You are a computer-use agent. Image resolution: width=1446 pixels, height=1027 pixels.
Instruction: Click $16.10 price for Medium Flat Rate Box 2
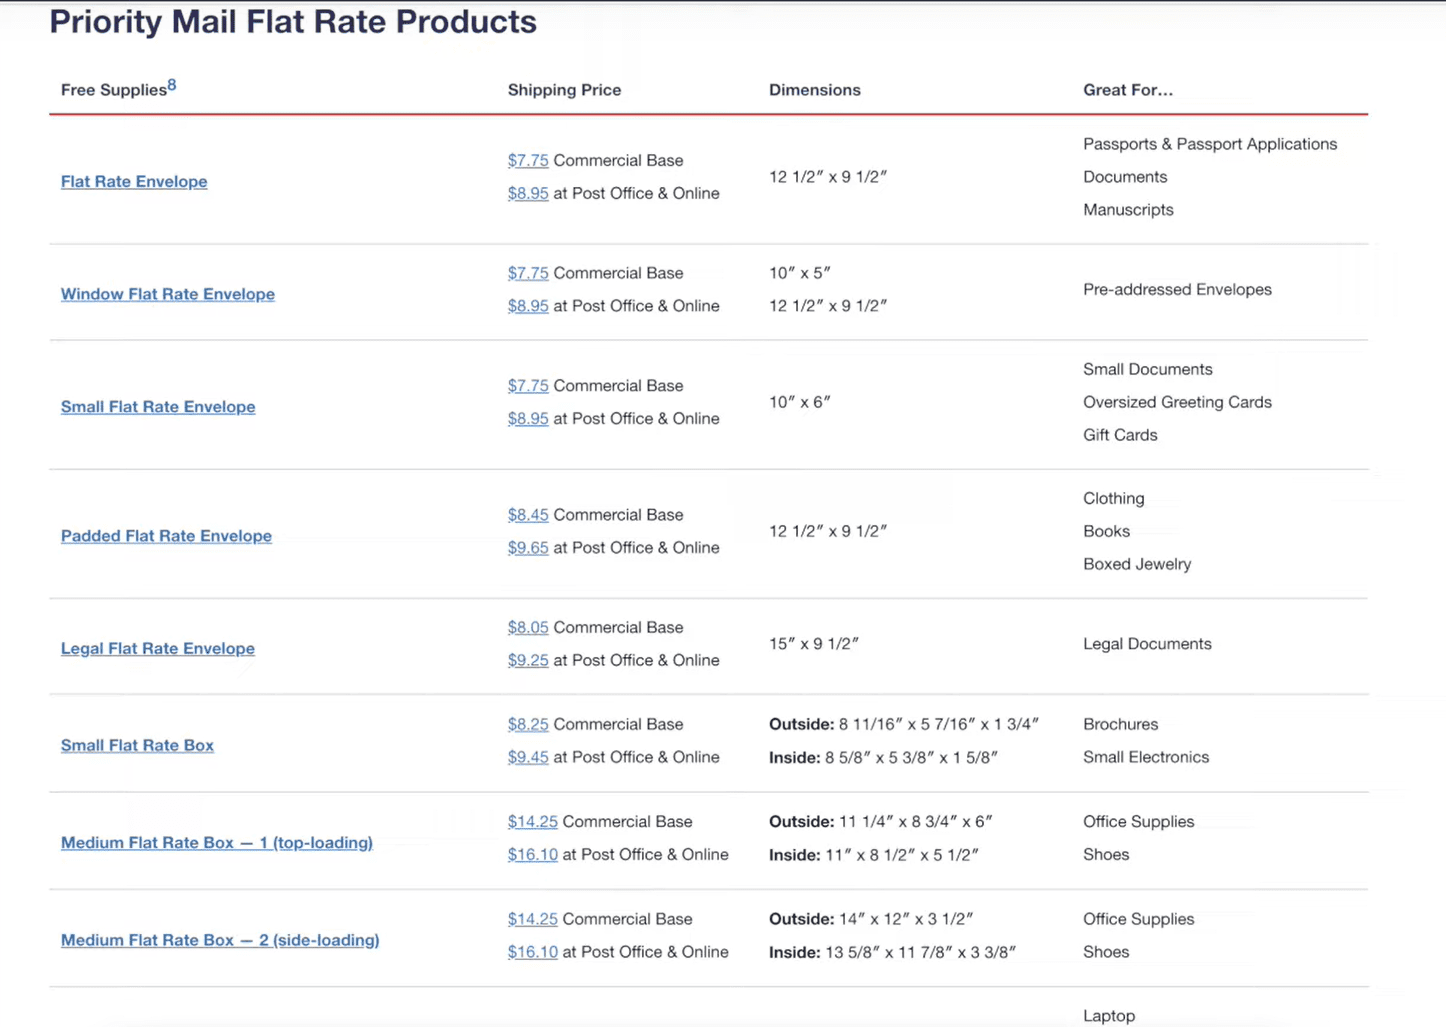[532, 951]
